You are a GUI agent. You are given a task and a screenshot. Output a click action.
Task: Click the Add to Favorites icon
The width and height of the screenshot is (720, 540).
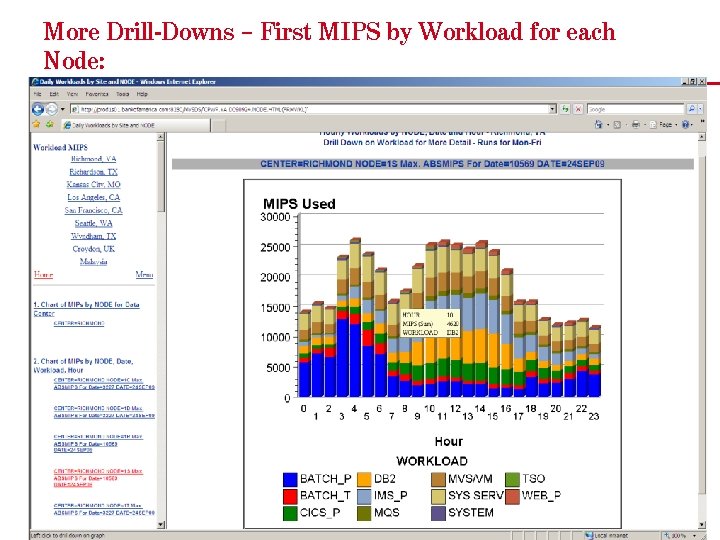(50, 124)
